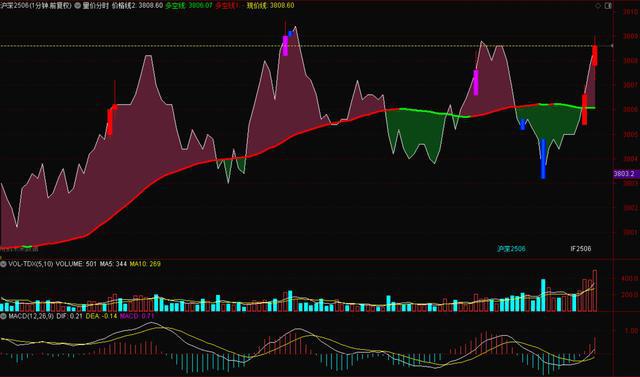Click the diamond icon at top right
The height and width of the screenshot is (377, 640).
(599, 6)
